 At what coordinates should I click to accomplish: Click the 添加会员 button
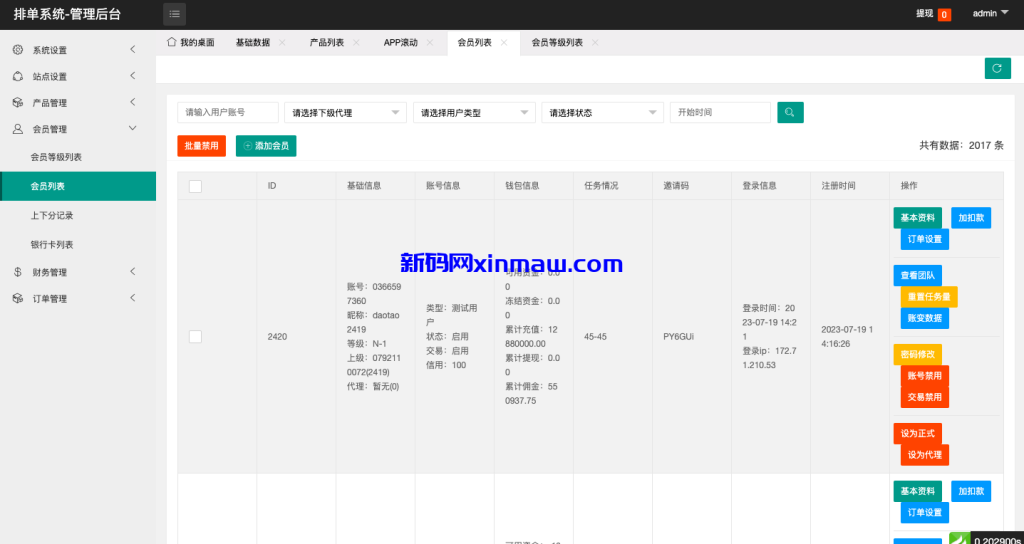(266, 146)
